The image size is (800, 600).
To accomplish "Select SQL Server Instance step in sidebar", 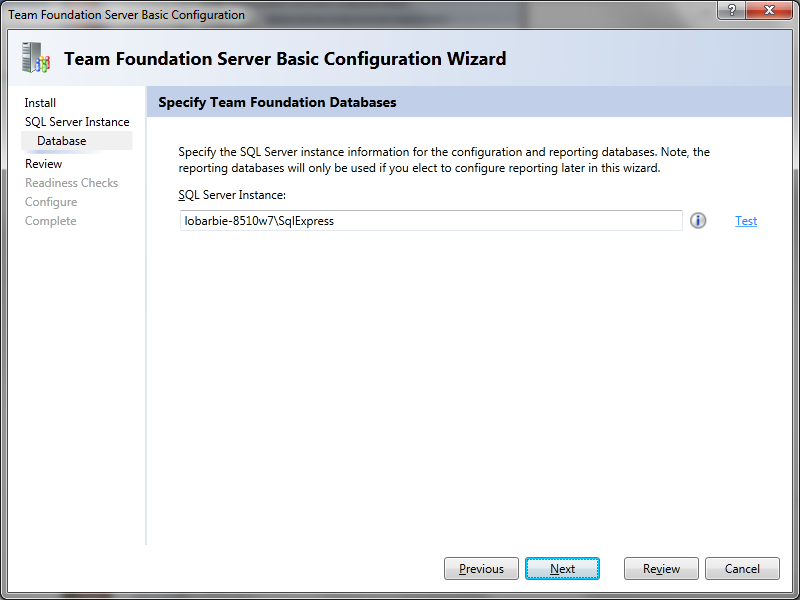I will (x=77, y=122).
